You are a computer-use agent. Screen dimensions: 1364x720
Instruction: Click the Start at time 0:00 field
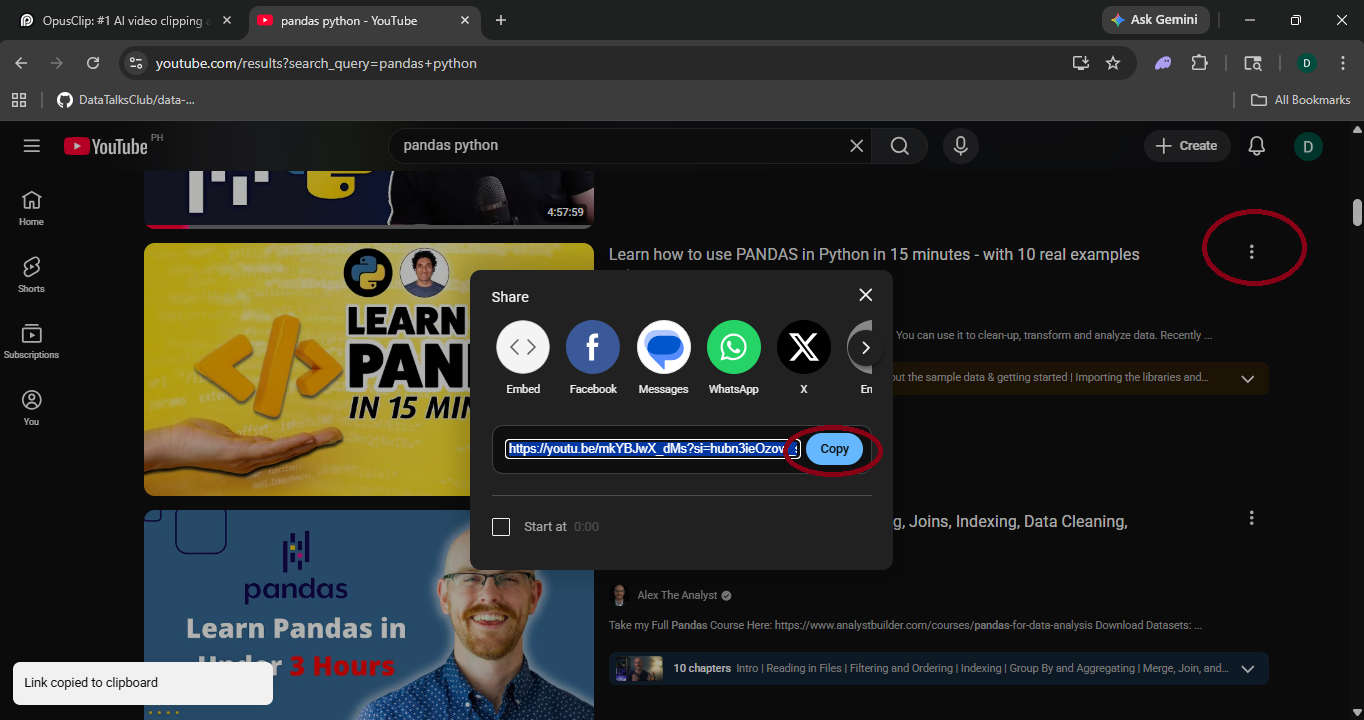tap(587, 527)
